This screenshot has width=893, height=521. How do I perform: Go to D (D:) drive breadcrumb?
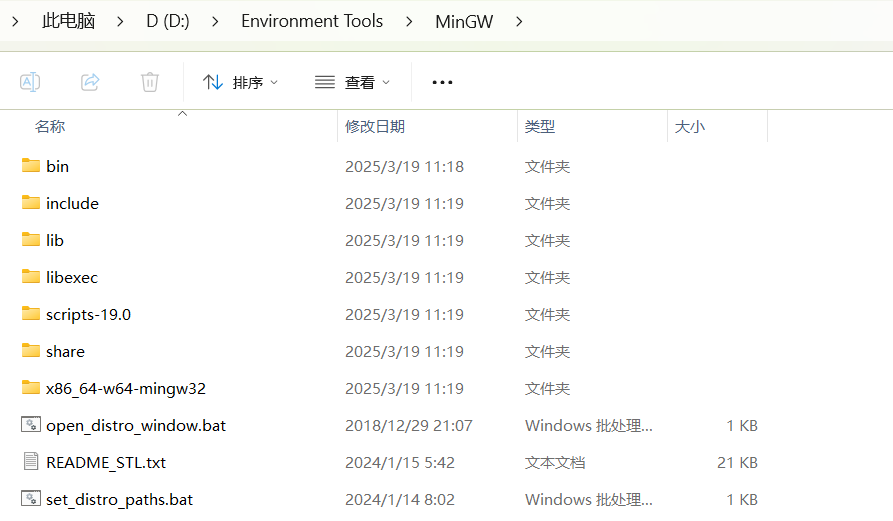[167, 21]
